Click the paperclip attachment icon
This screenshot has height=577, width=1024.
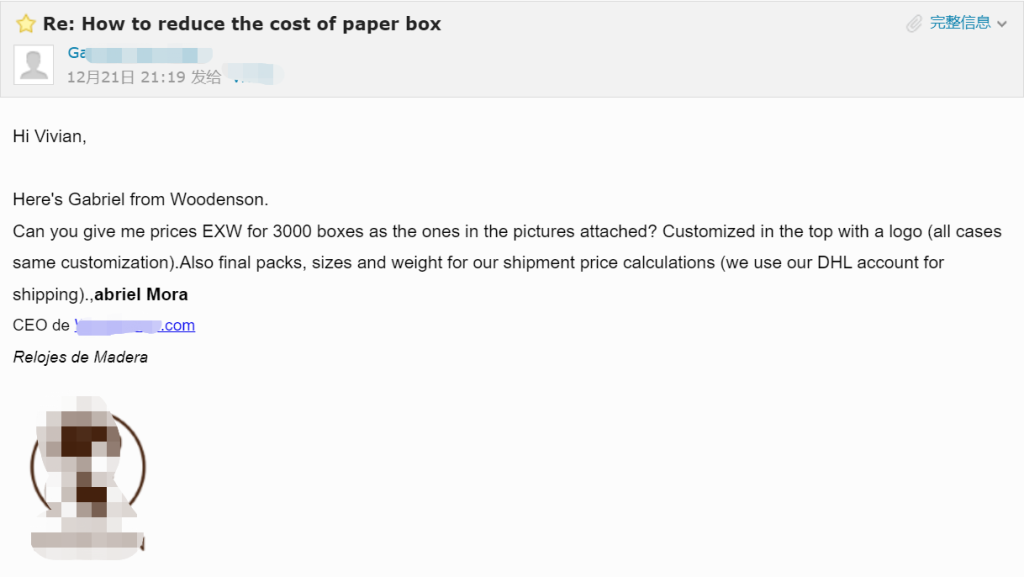(914, 24)
